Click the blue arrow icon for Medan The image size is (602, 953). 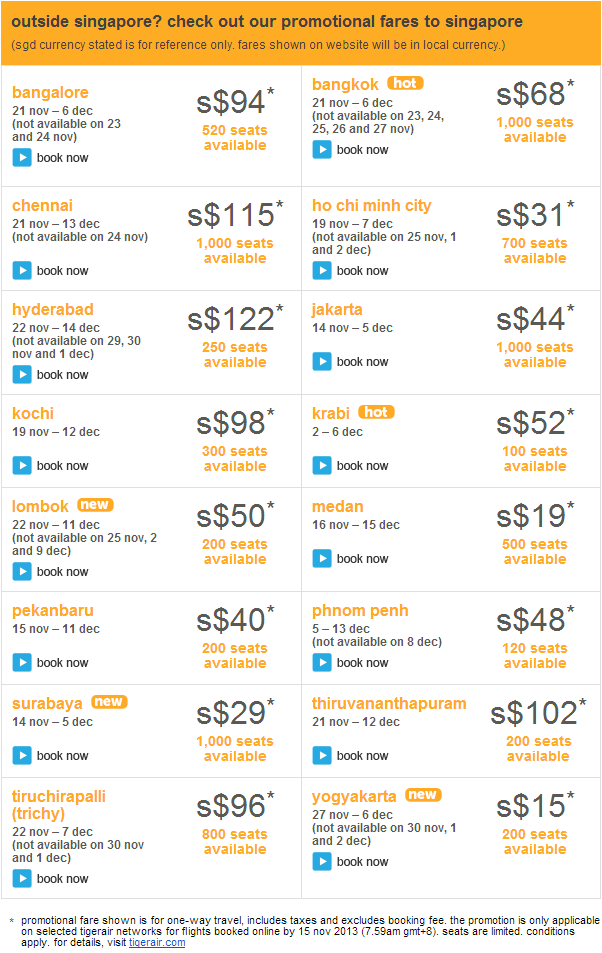[x=322, y=559]
